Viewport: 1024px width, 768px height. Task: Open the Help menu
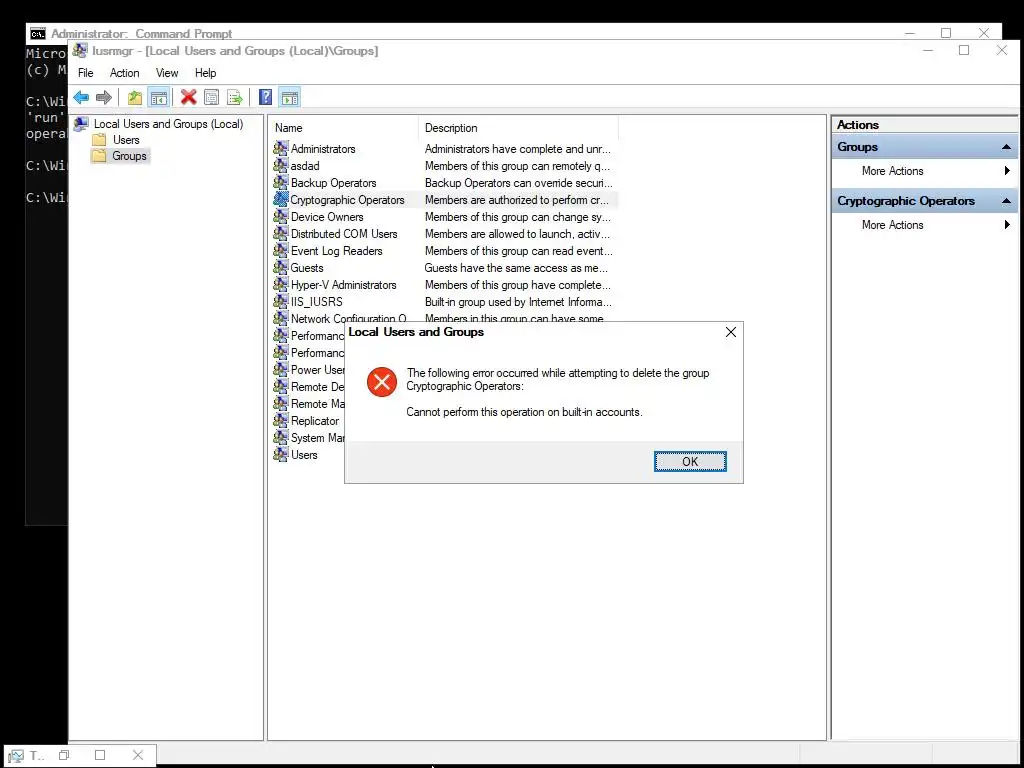pyautogui.click(x=205, y=73)
